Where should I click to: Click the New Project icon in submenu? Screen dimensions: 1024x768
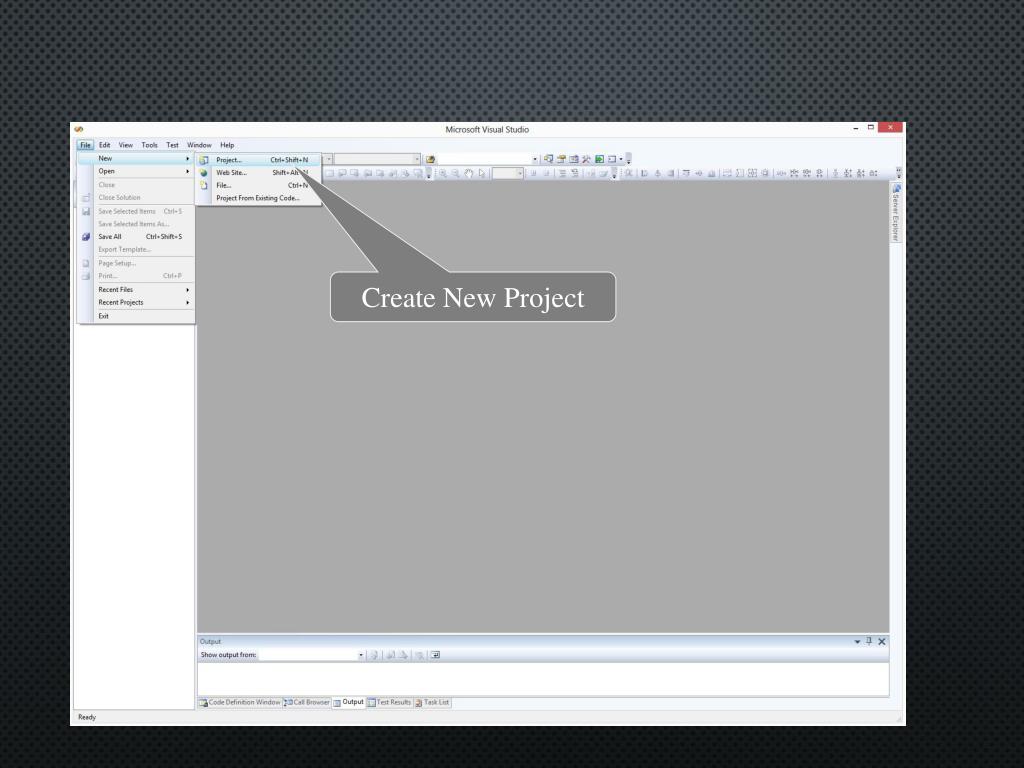[204, 160]
